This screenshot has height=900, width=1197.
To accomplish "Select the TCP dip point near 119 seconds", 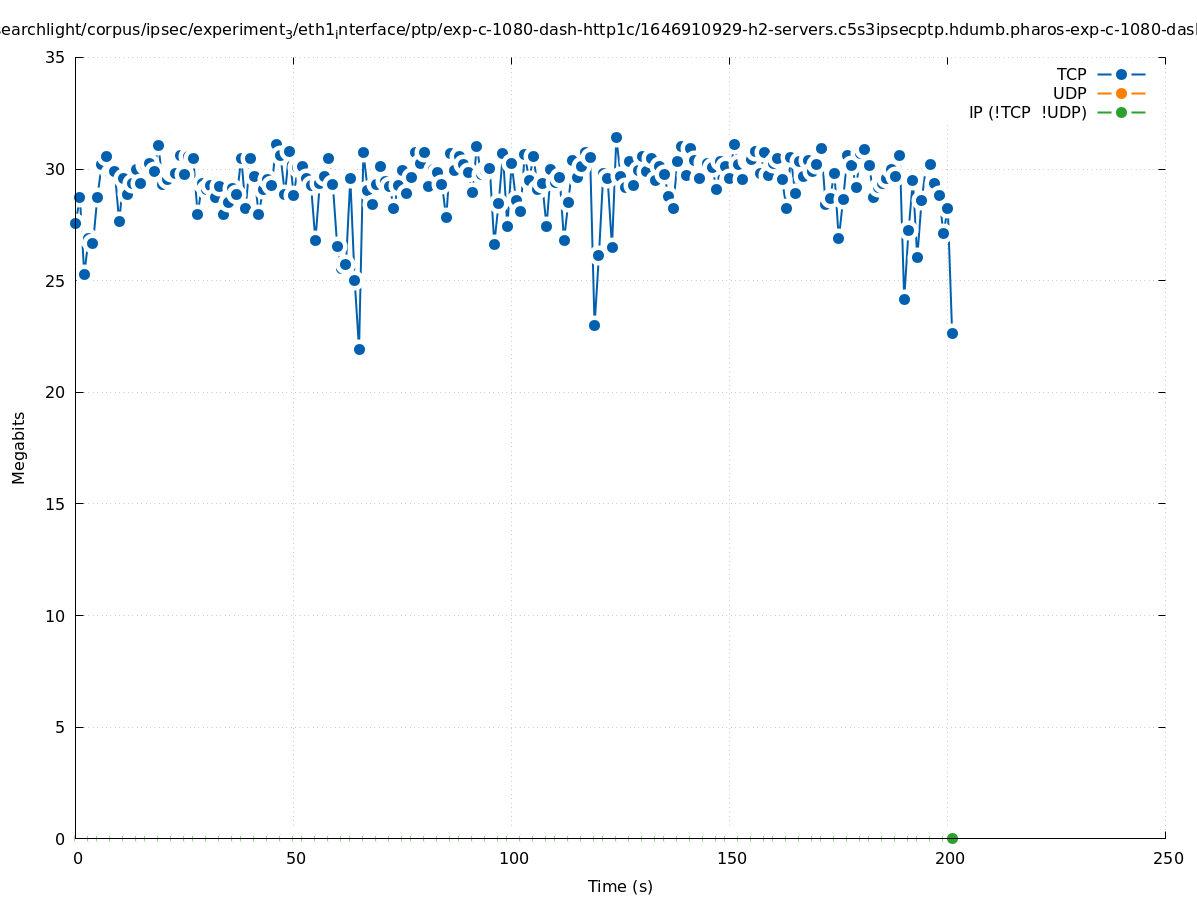I will pos(594,325).
